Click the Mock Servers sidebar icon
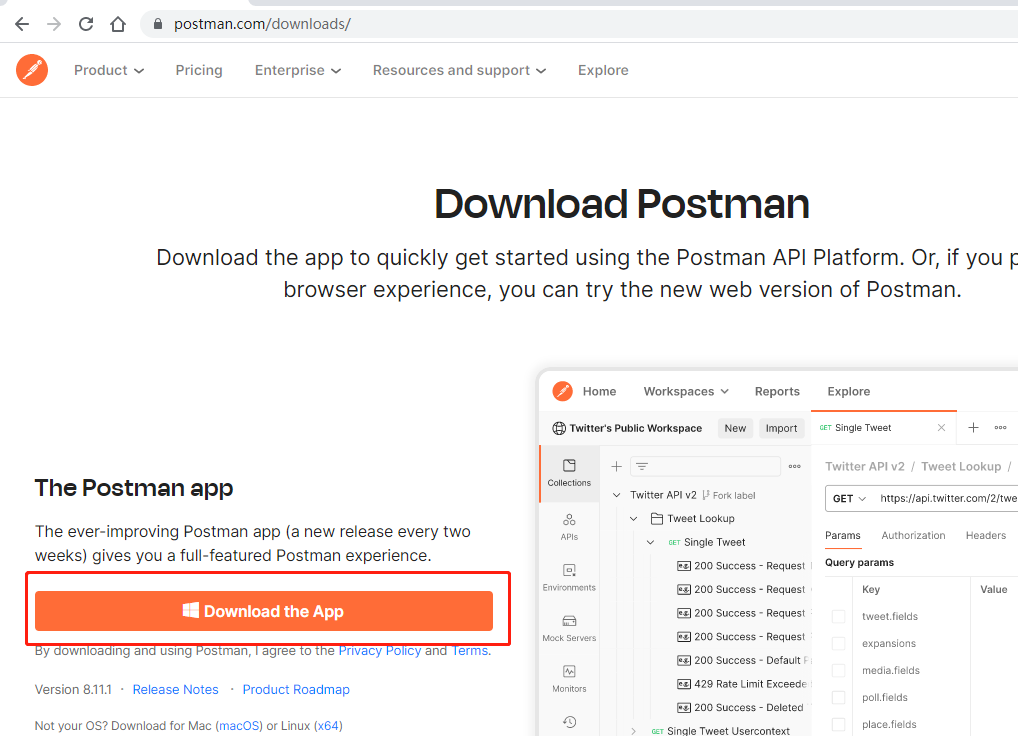The width and height of the screenshot is (1018, 736). pyautogui.click(x=569, y=627)
